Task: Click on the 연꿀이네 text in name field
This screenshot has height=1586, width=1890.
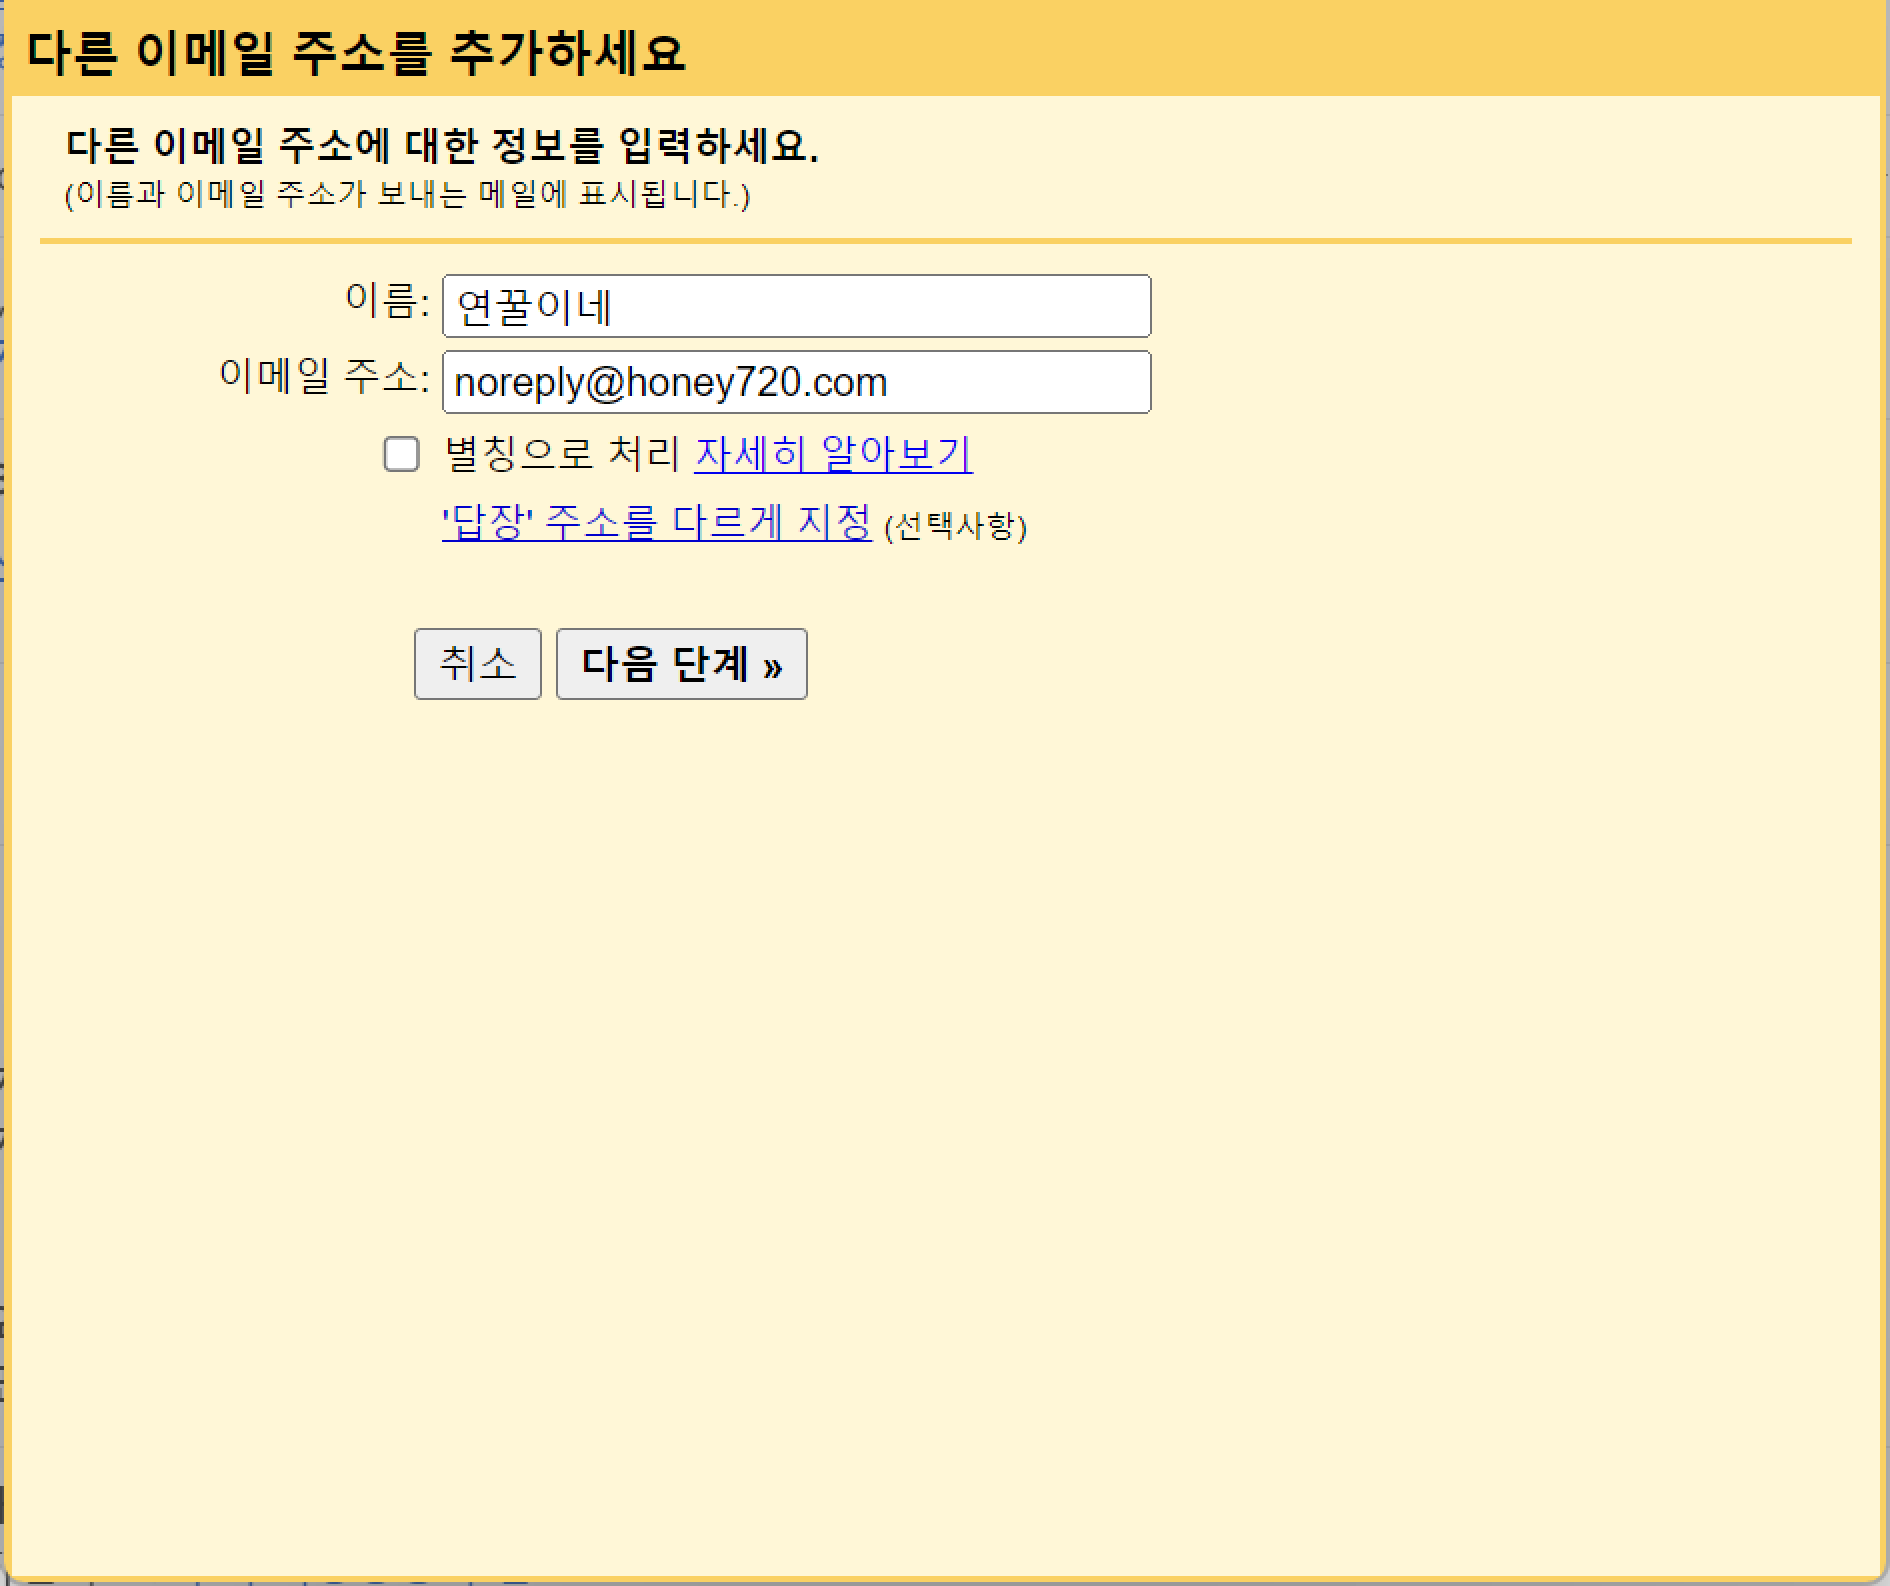Action: (533, 307)
